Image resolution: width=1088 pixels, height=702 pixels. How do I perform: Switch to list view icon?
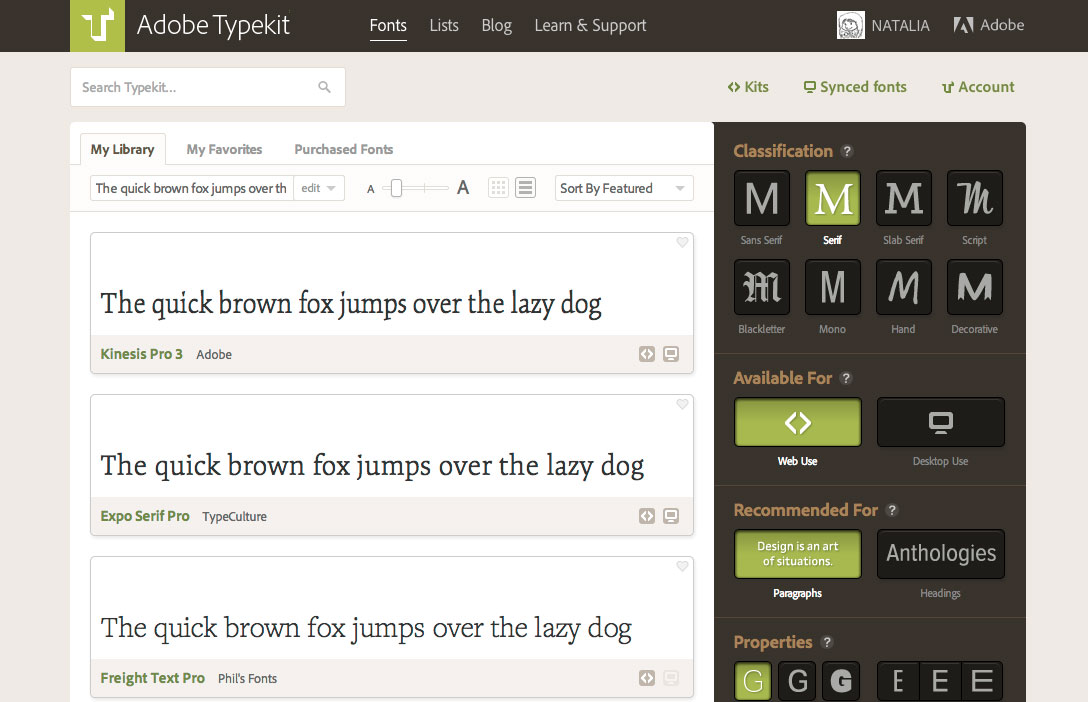click(525, 188)
